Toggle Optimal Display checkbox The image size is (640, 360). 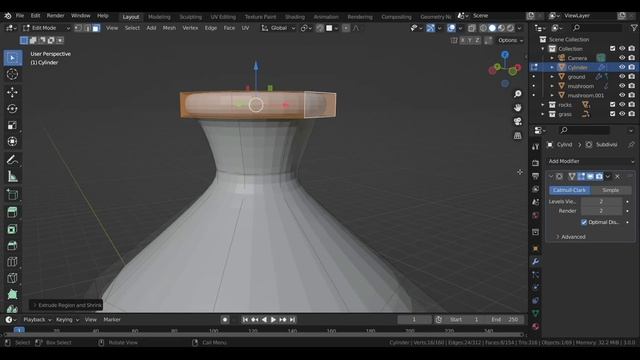[584, 222]
